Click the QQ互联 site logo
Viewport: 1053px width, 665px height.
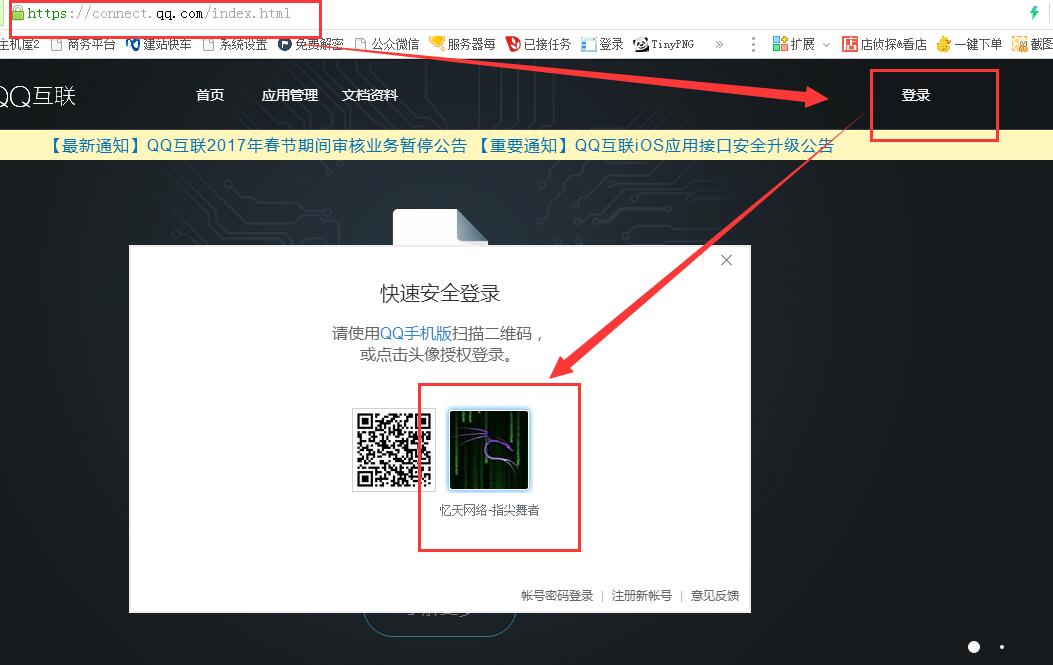pyautogui.click(x=38, y=96)
